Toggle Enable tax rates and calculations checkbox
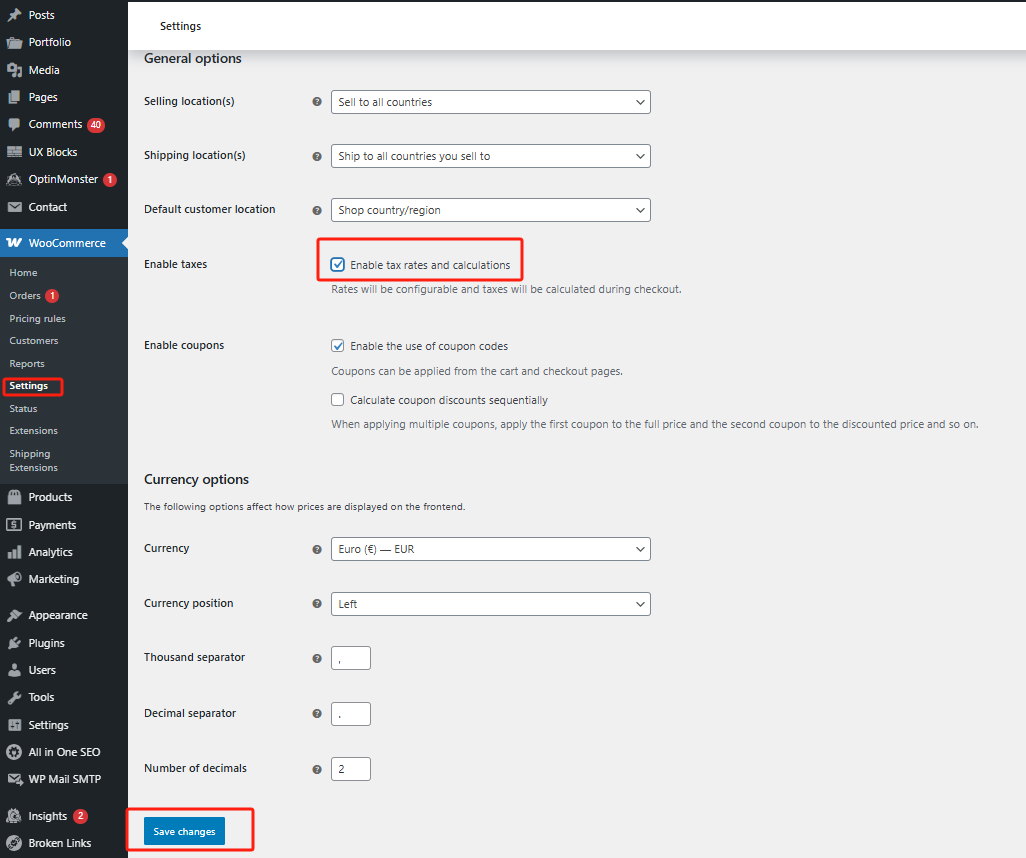The height and width of the screenshot is (858, 1026). click(x=338, y=265)
